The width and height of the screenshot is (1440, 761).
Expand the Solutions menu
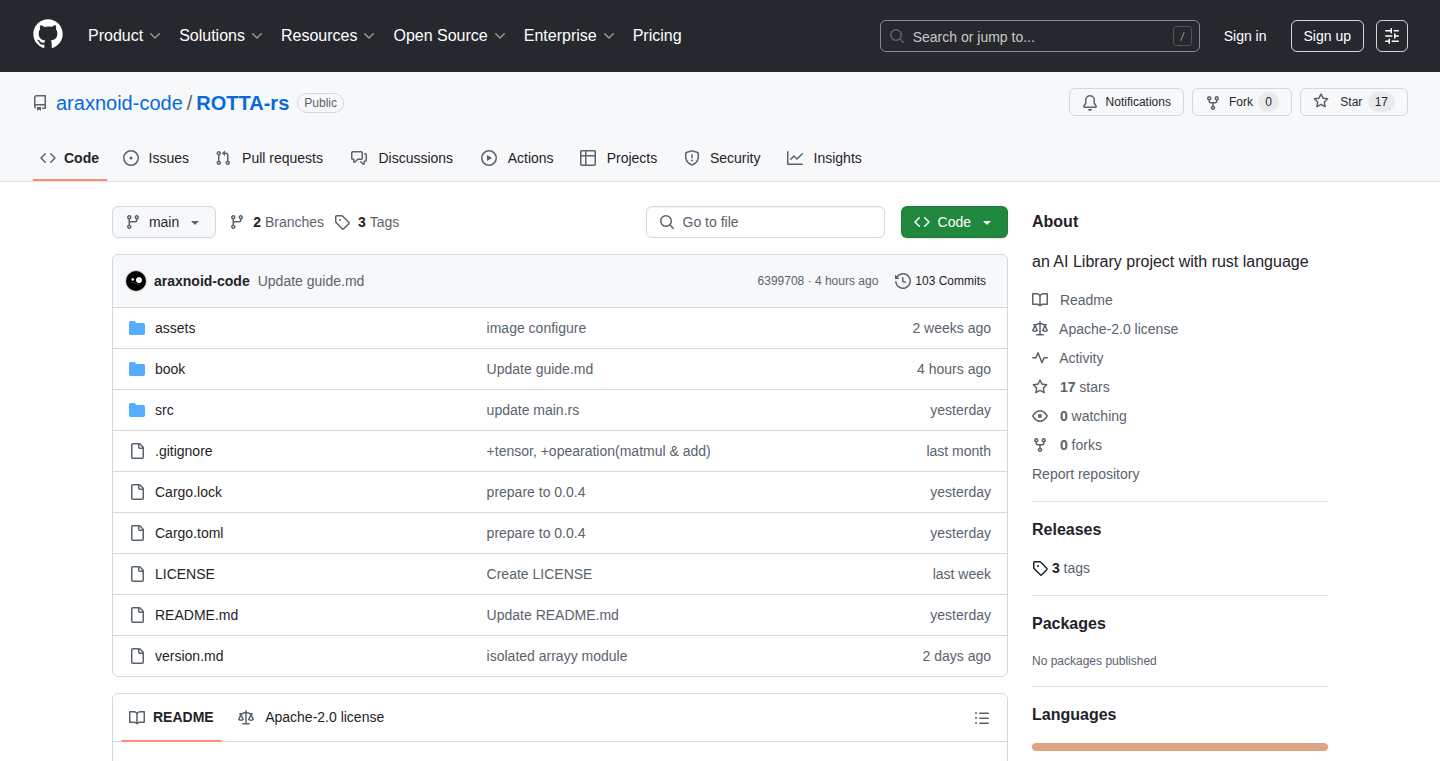pos(221,35)
